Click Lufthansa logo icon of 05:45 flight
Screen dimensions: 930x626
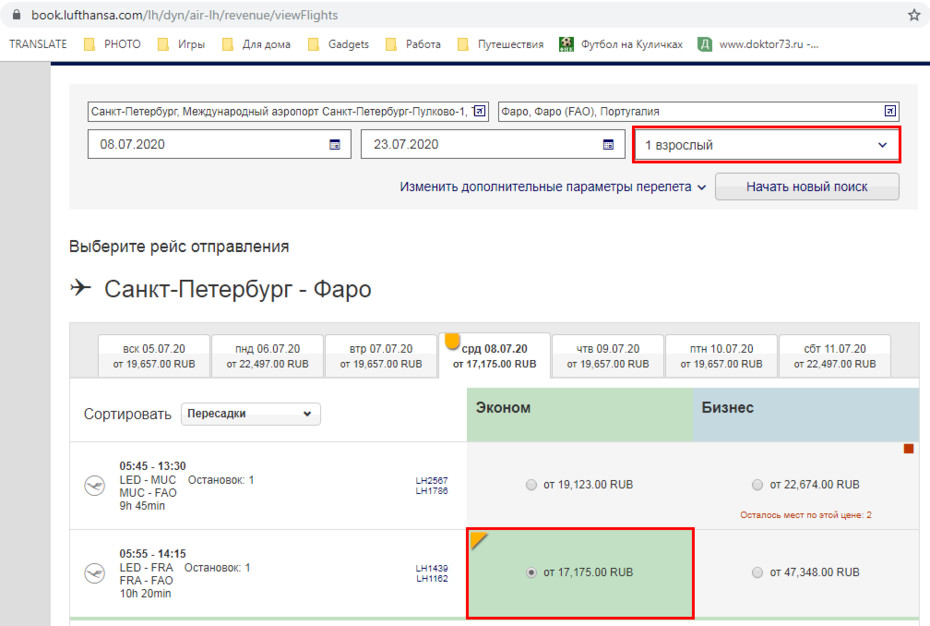coord(95,485)
